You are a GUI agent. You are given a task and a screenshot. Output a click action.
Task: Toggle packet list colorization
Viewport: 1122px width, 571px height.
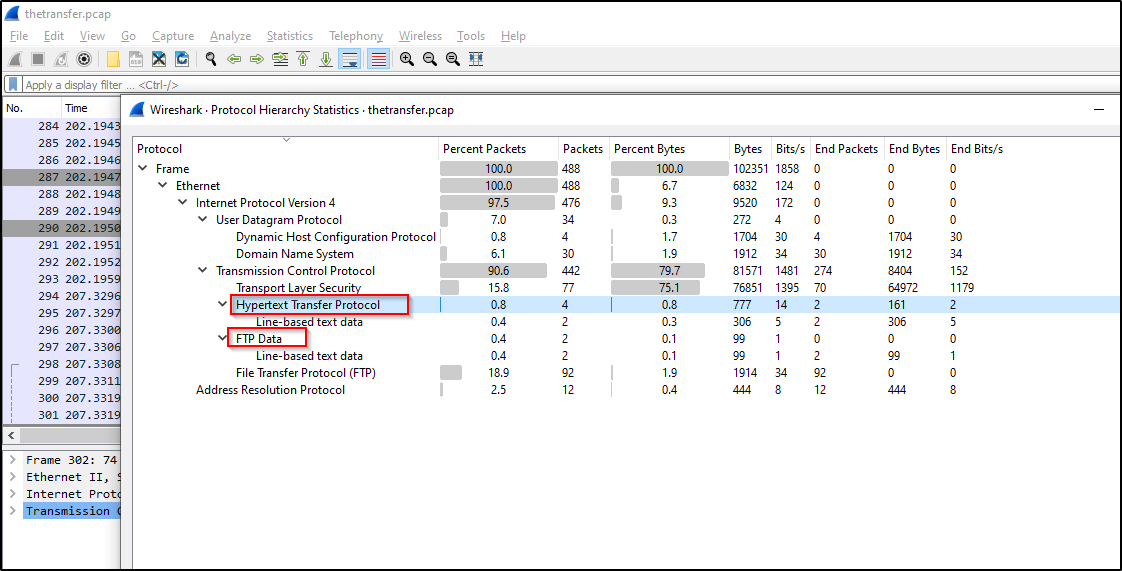(378, 59)
